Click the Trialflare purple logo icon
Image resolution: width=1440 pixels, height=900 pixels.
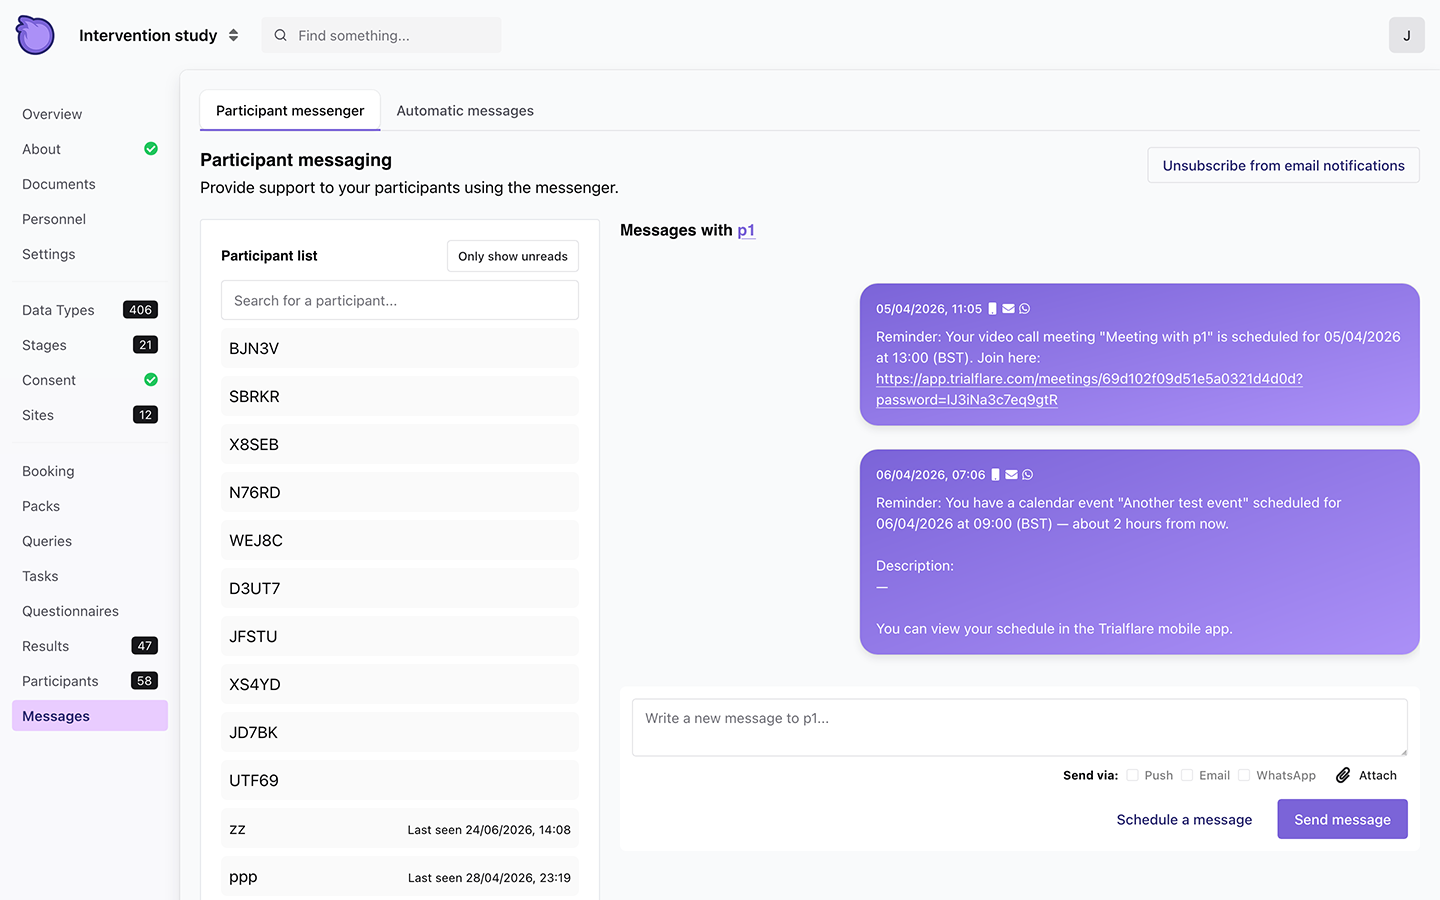[x=35, y=35]
